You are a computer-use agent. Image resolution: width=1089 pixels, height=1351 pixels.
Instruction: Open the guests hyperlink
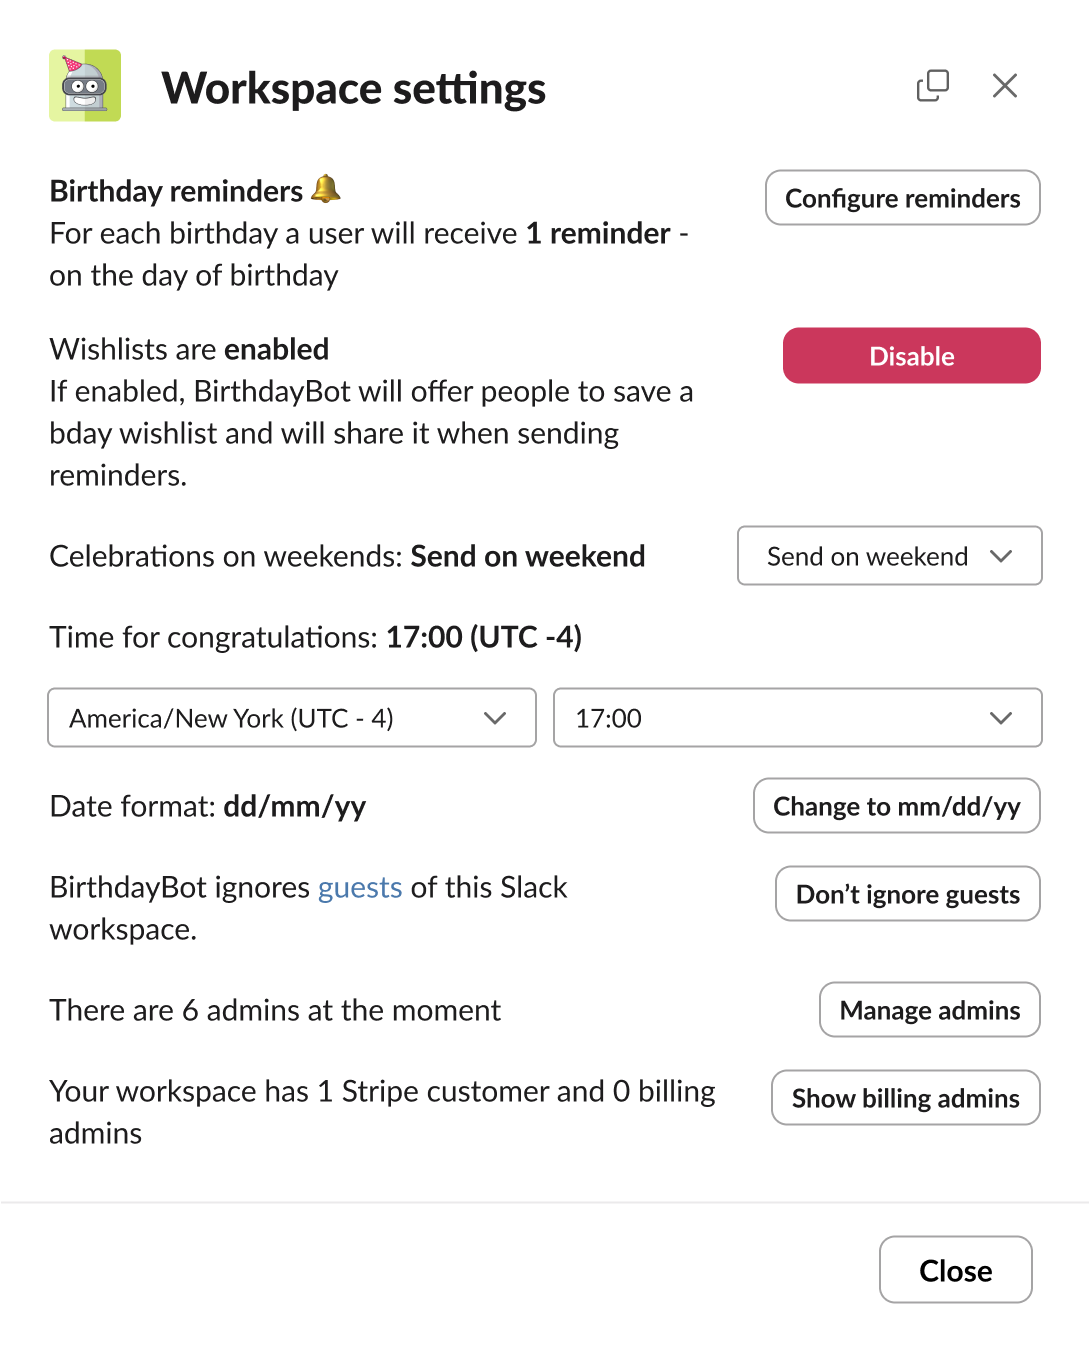point(359,887)
